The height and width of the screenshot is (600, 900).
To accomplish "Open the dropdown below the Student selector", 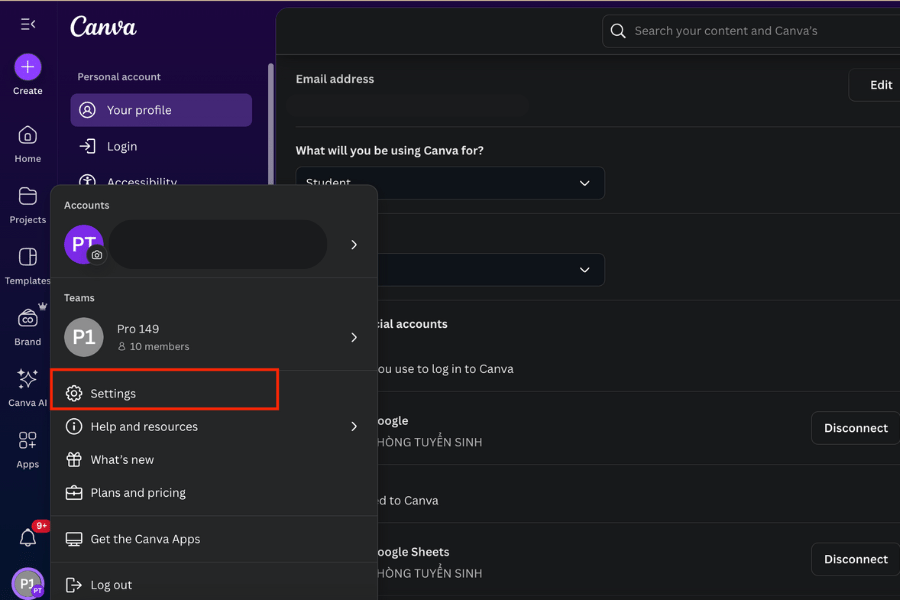I will [491, 270].
